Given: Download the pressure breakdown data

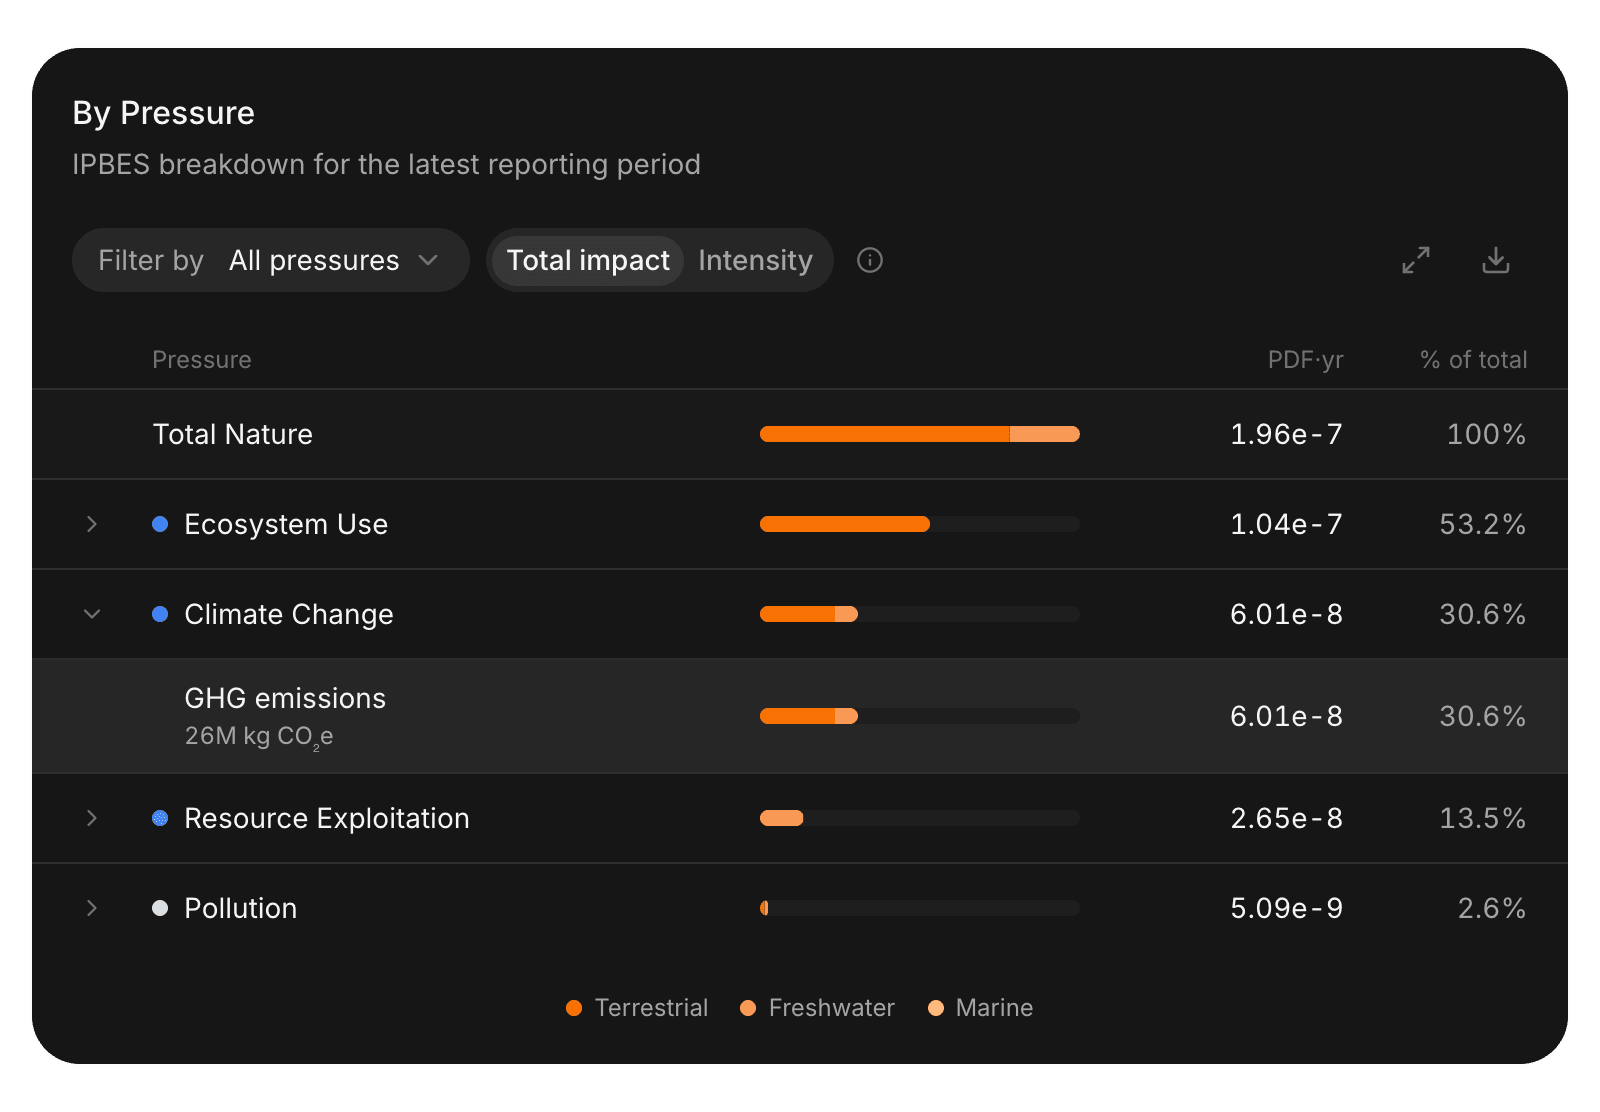Looking at the screenshot, I should (1496, 260).
